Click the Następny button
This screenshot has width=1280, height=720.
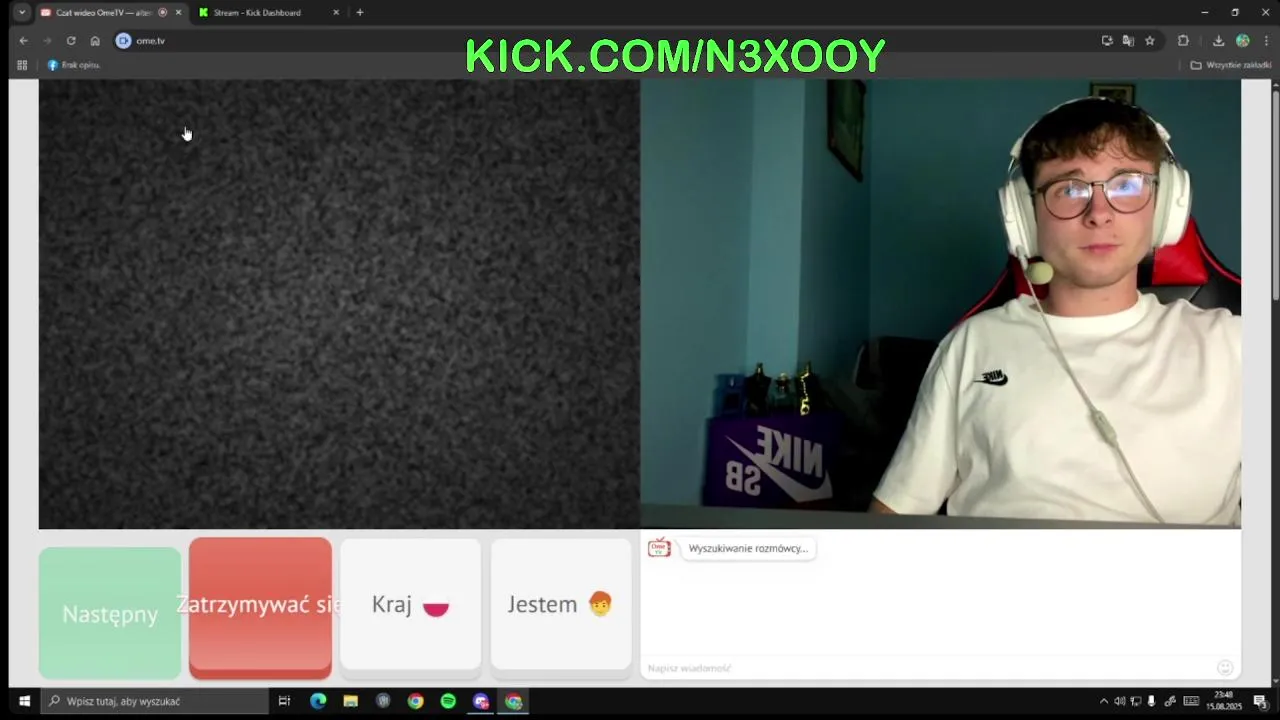(x=110, y=613)
